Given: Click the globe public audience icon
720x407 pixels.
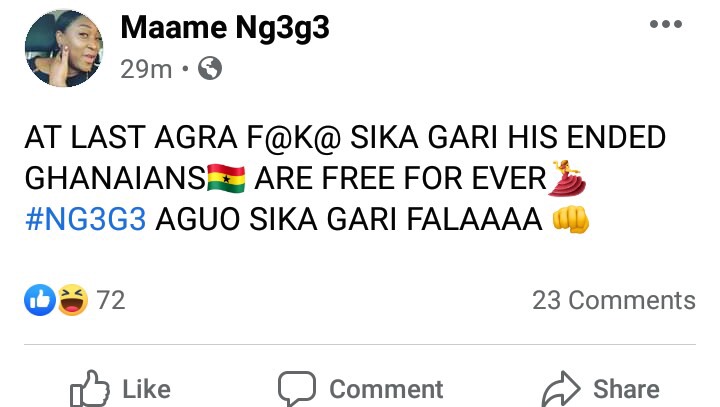Looking at the screenshot, I should (x=210, y=68).
